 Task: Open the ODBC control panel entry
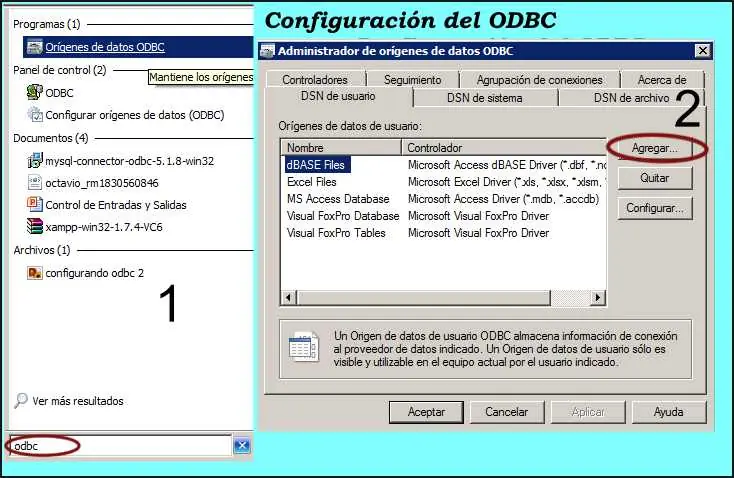point(59,93)
